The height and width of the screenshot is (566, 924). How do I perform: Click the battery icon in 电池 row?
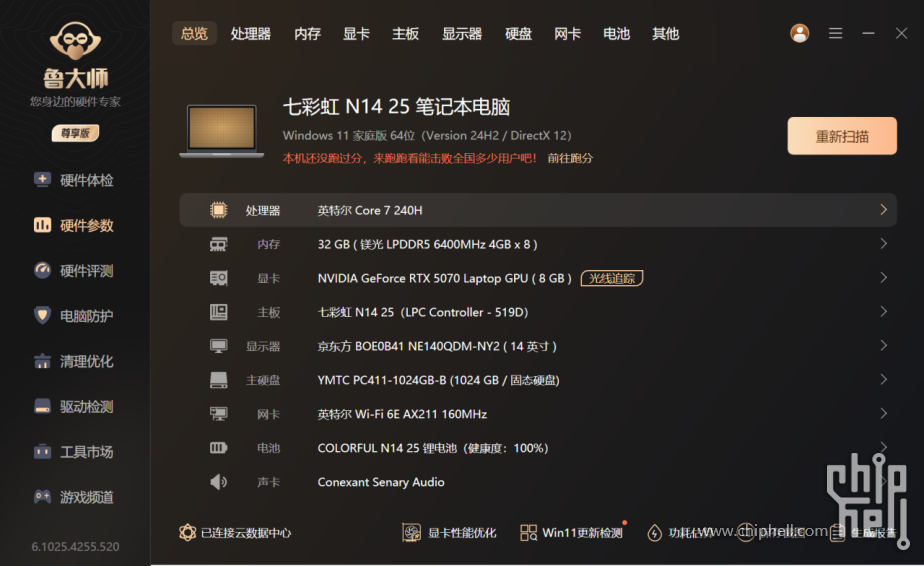[219, 447]
